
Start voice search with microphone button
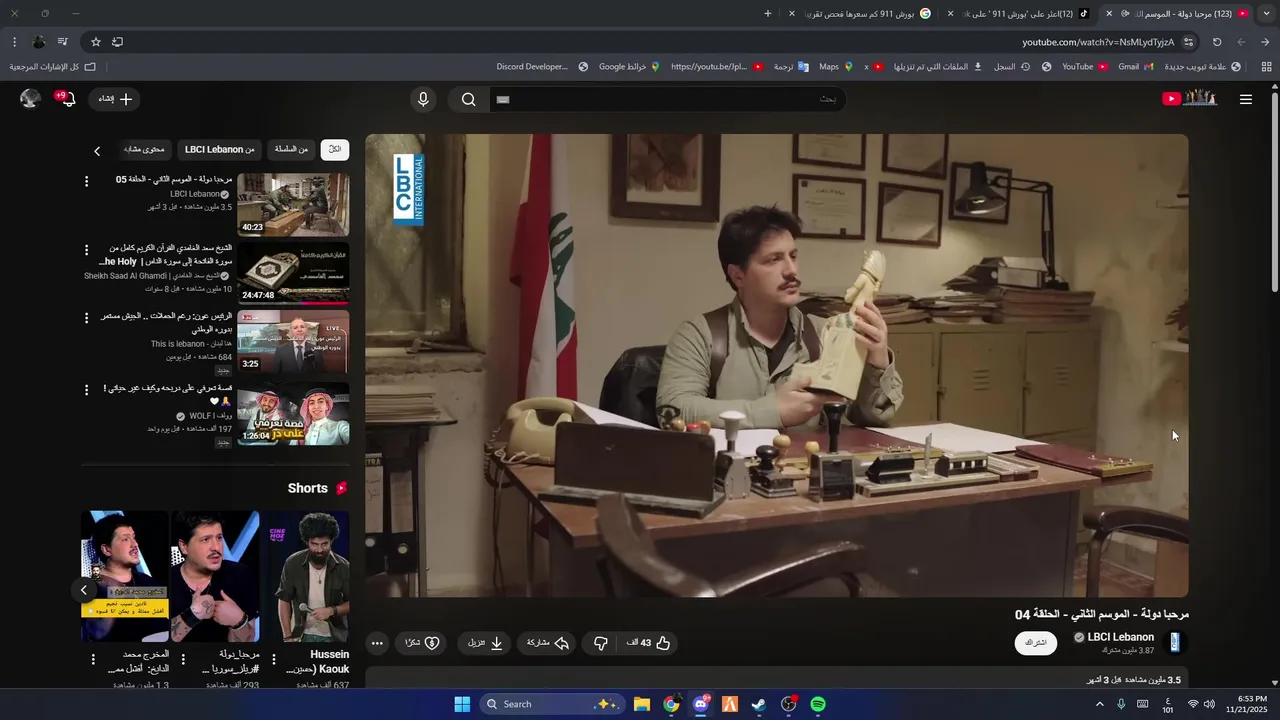(x=423, y=99)
